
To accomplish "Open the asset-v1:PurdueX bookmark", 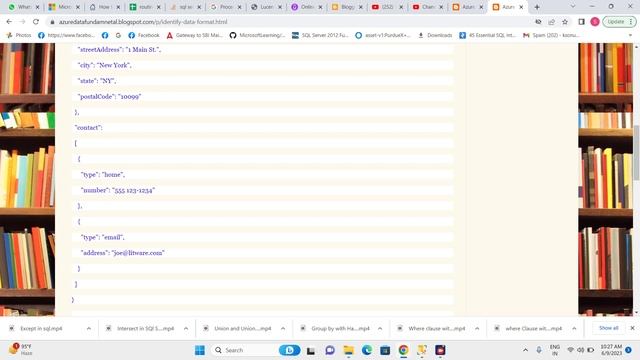I will click(383, 36).
